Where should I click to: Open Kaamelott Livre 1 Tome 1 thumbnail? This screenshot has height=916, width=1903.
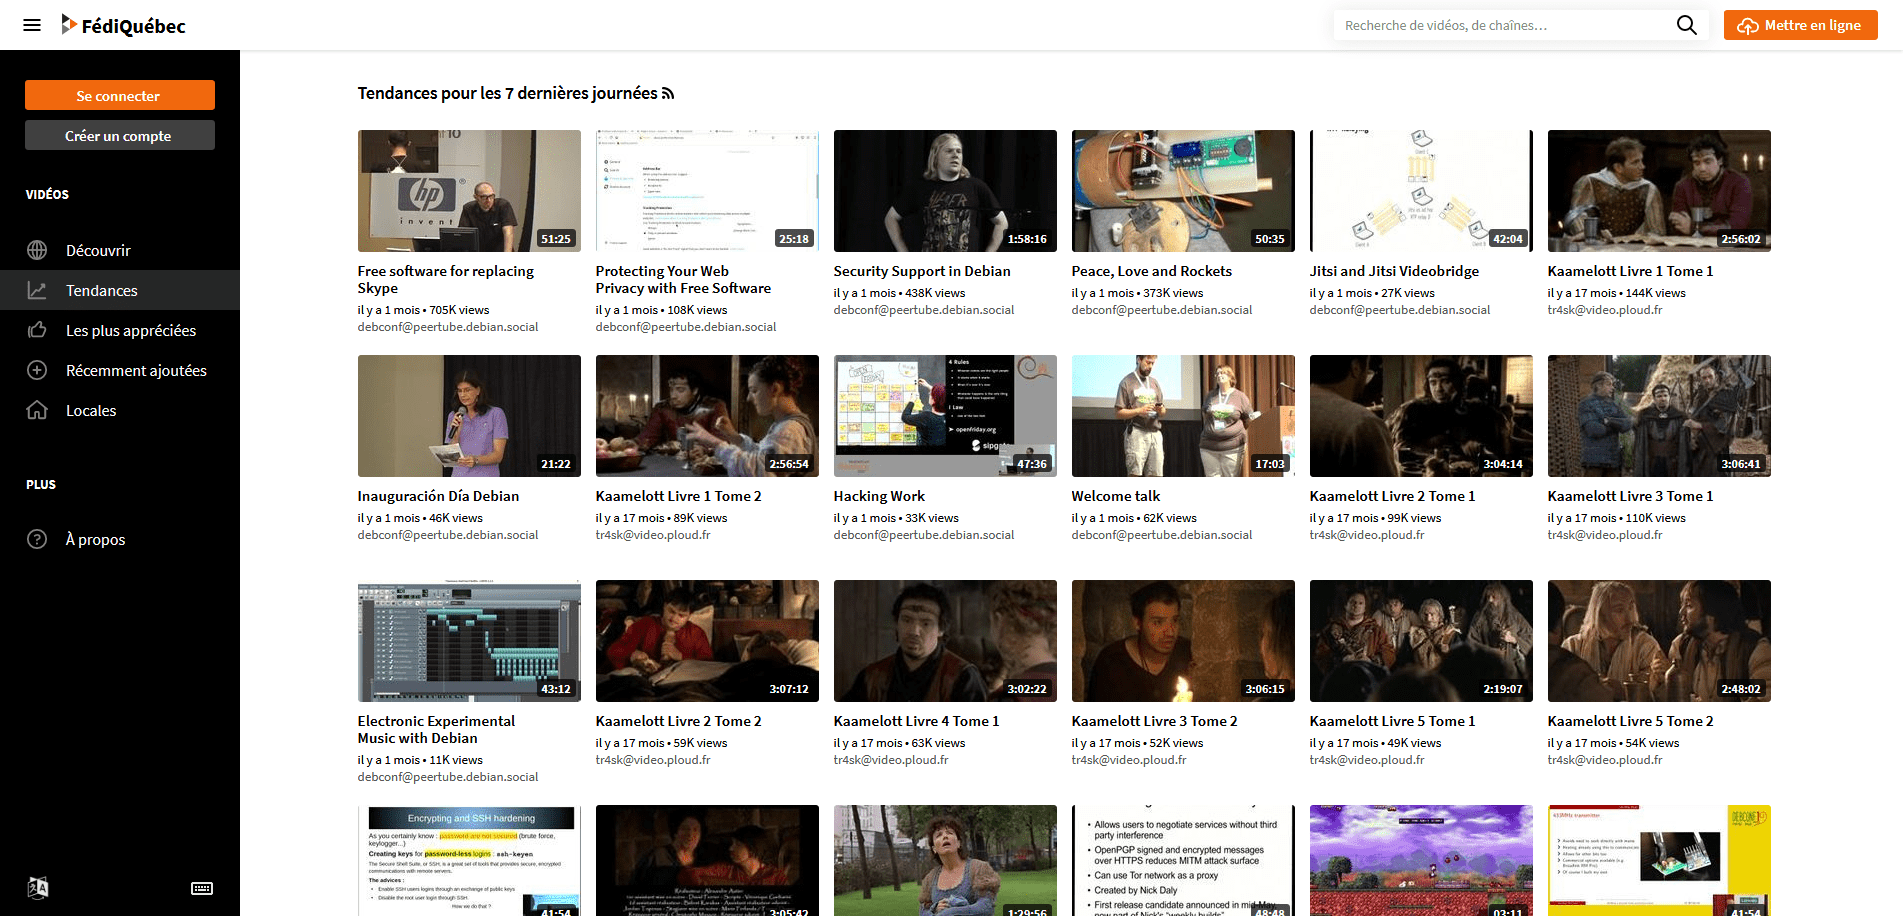click(1659, 190)
